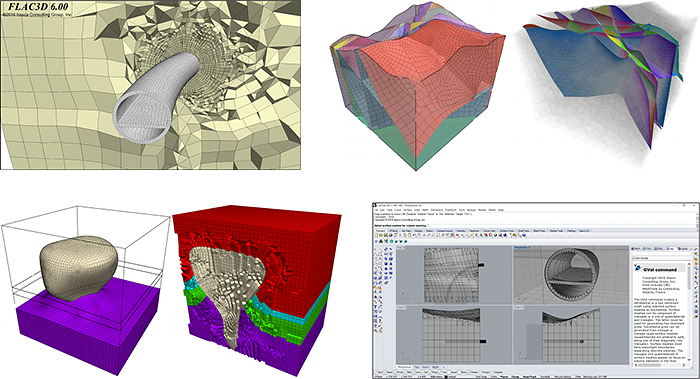This screenshot has width=700, height=379.
Task: Click the Open folder icon in toolbar
Action: [x=381, y=235]
